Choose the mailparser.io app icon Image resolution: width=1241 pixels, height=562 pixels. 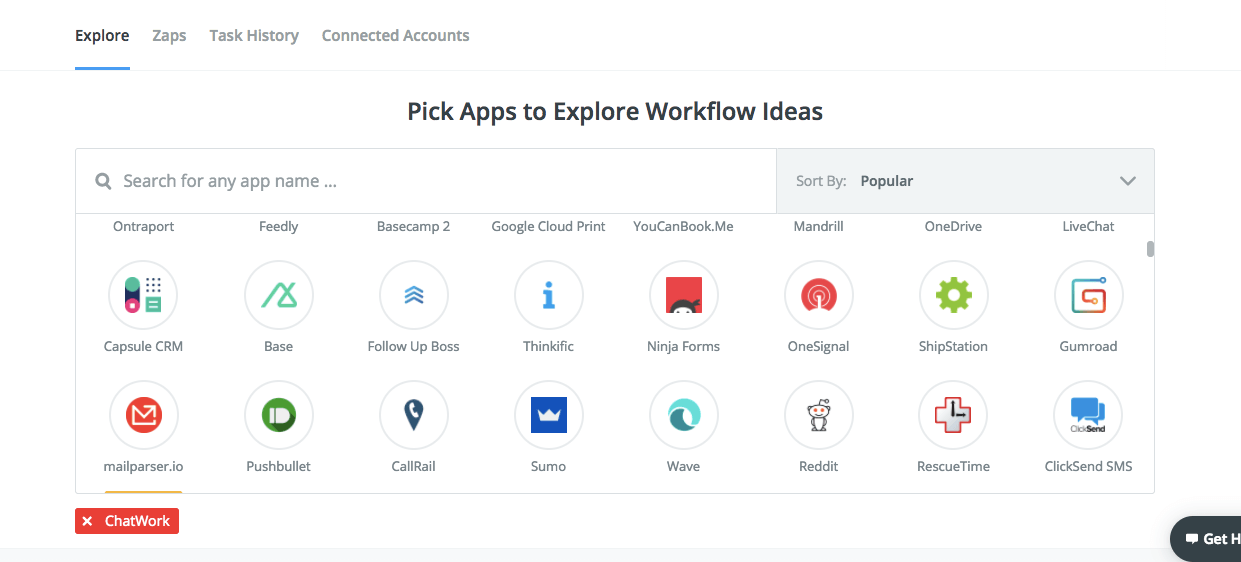pyautogui.click(x=143, y=415)
